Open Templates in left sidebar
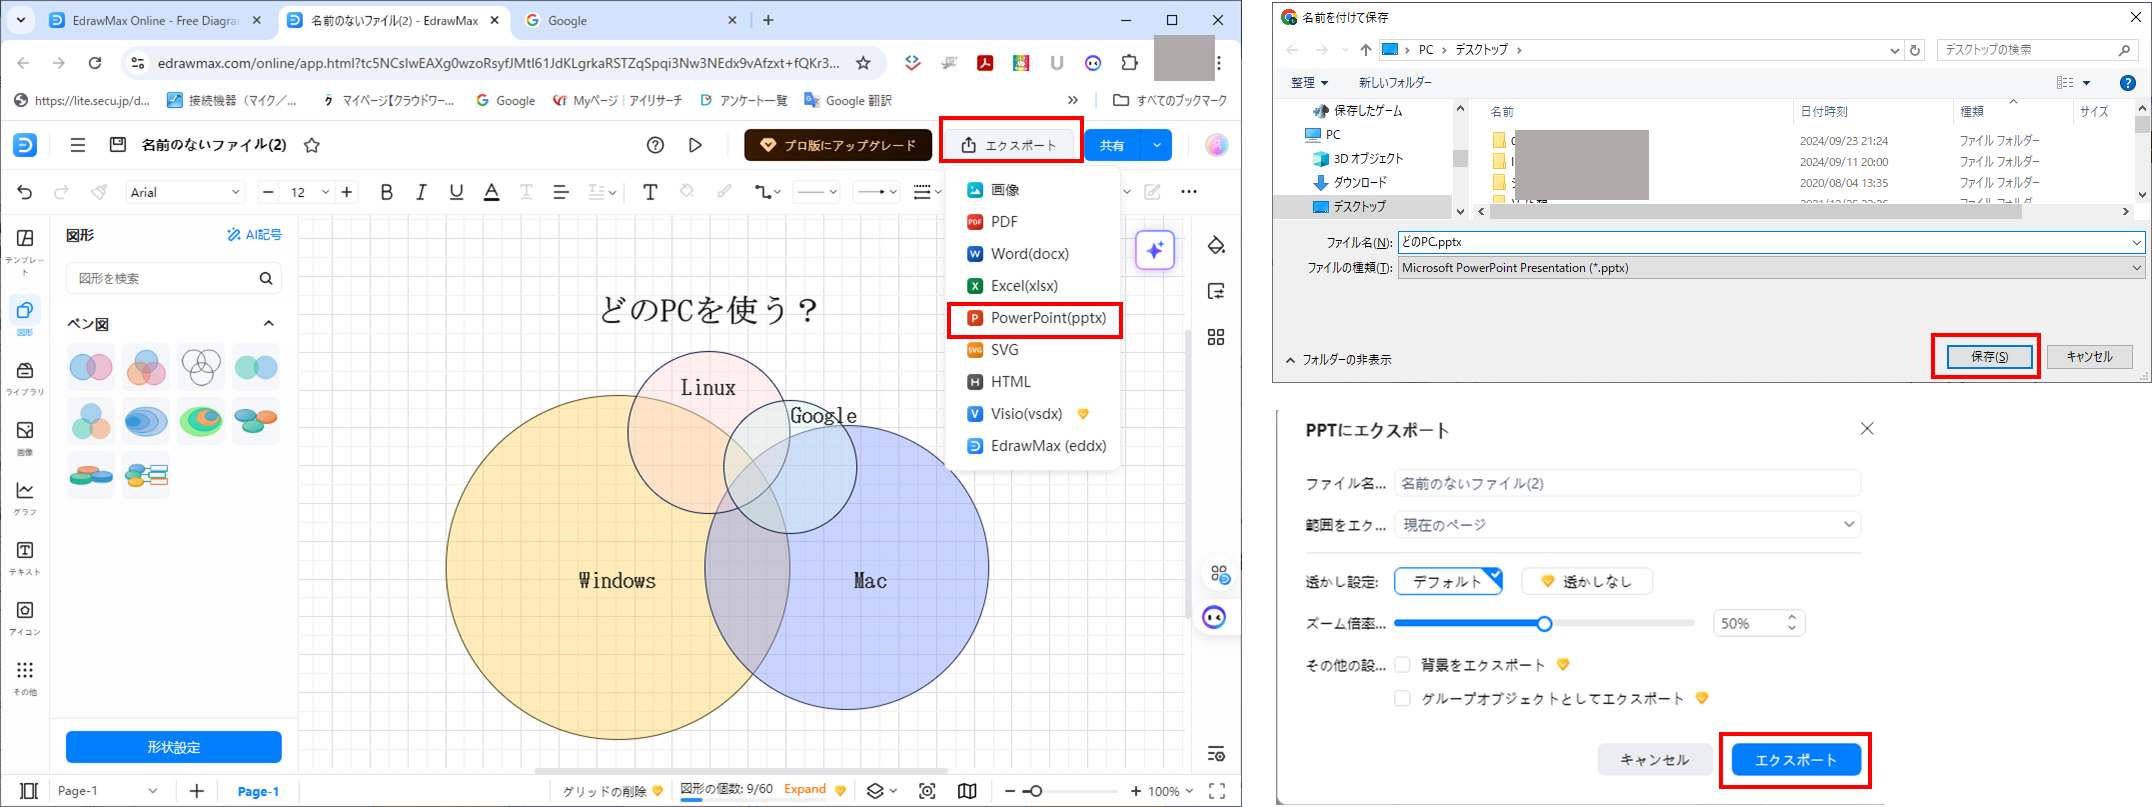 25,251
